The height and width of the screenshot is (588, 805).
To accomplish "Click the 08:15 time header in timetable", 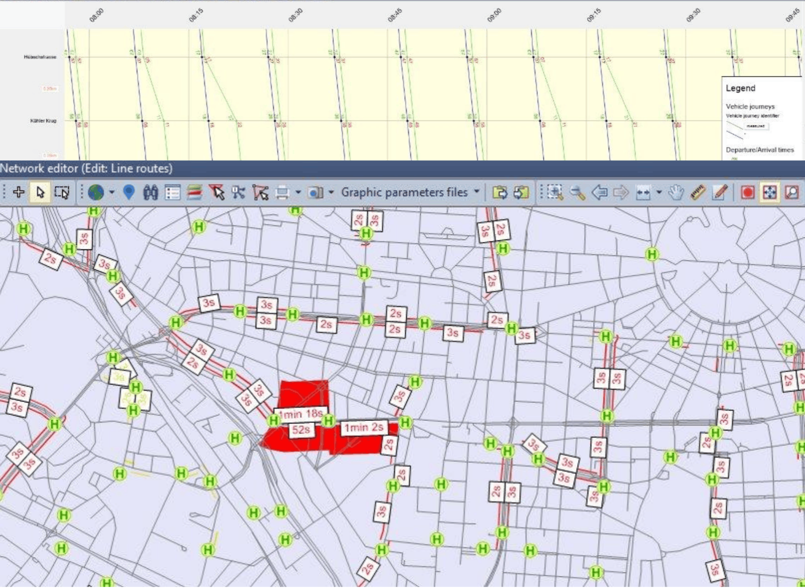I will [x=196, y=15].
